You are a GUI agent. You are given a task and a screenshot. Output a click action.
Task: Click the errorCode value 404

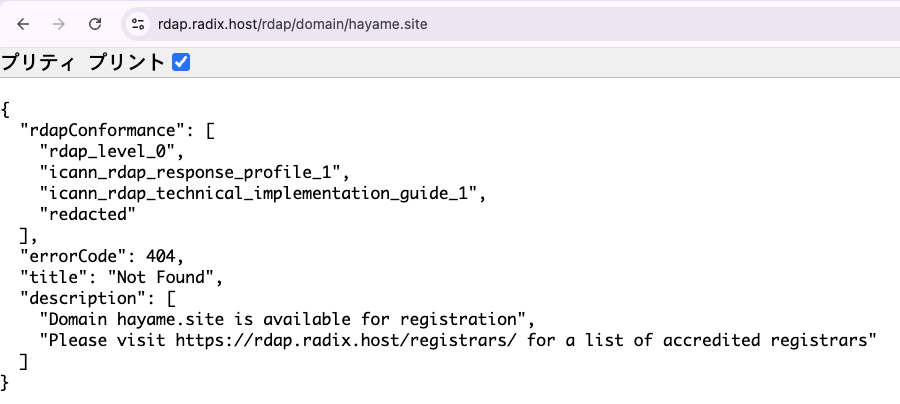coord(160,256)
